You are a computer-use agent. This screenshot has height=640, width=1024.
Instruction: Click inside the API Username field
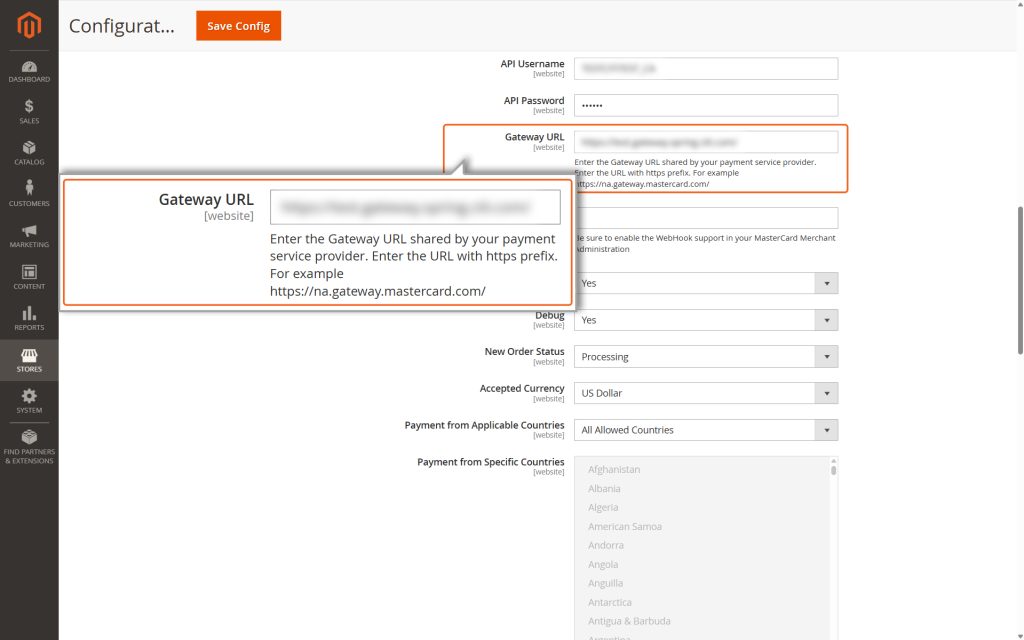point(707,68)
